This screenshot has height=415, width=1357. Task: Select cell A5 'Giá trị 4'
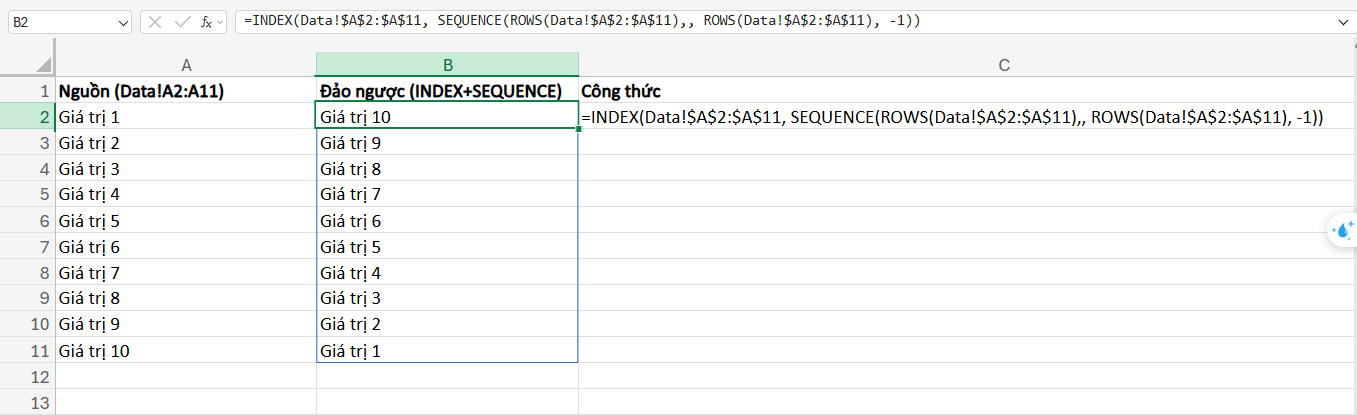(186, 195)
